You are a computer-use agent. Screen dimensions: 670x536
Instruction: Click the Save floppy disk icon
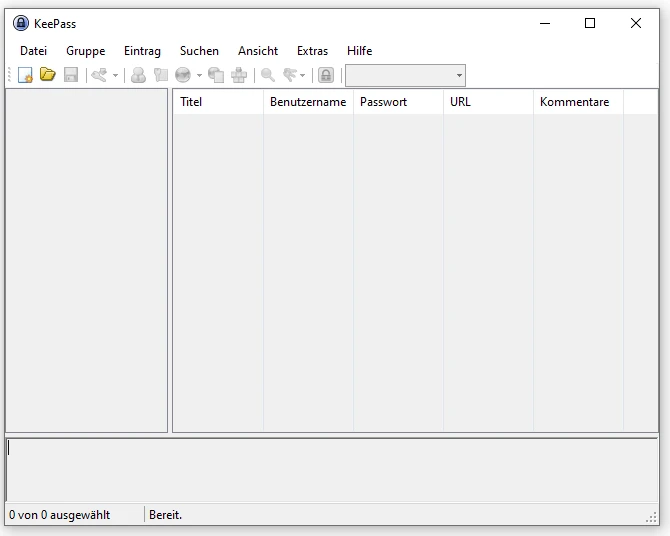(71, 75)
